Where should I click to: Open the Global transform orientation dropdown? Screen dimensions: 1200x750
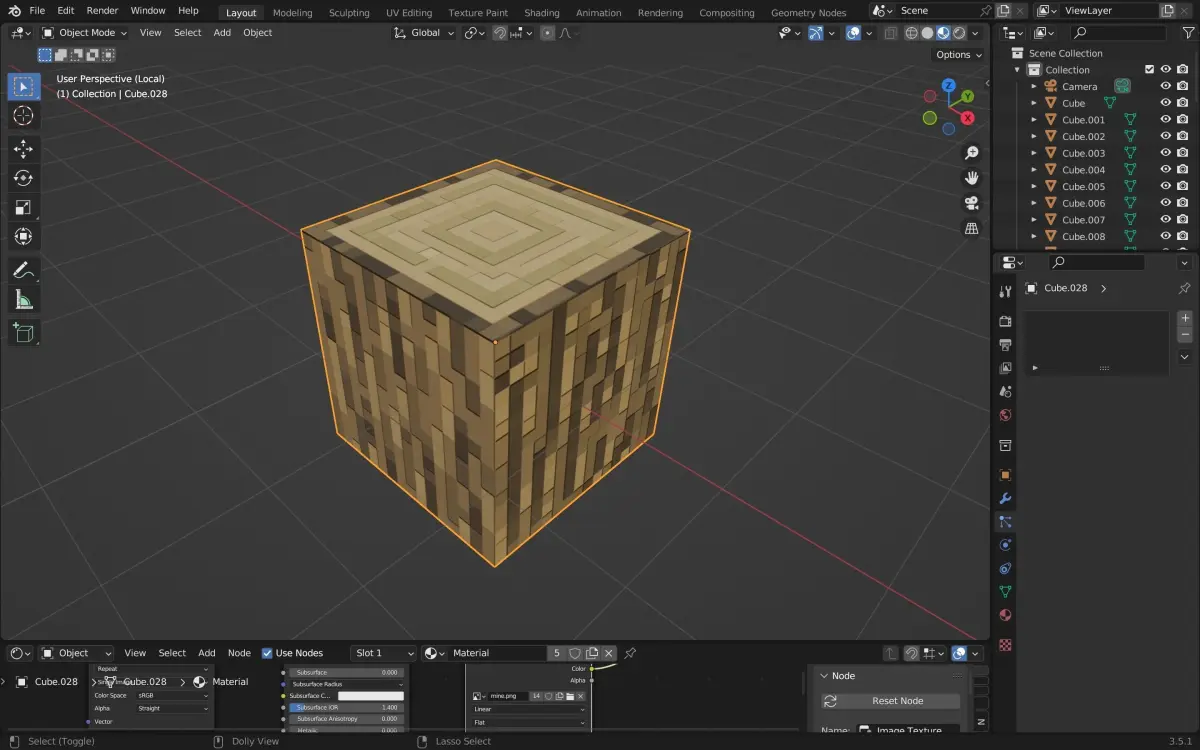pyautogui.click(x=425, y=32)
